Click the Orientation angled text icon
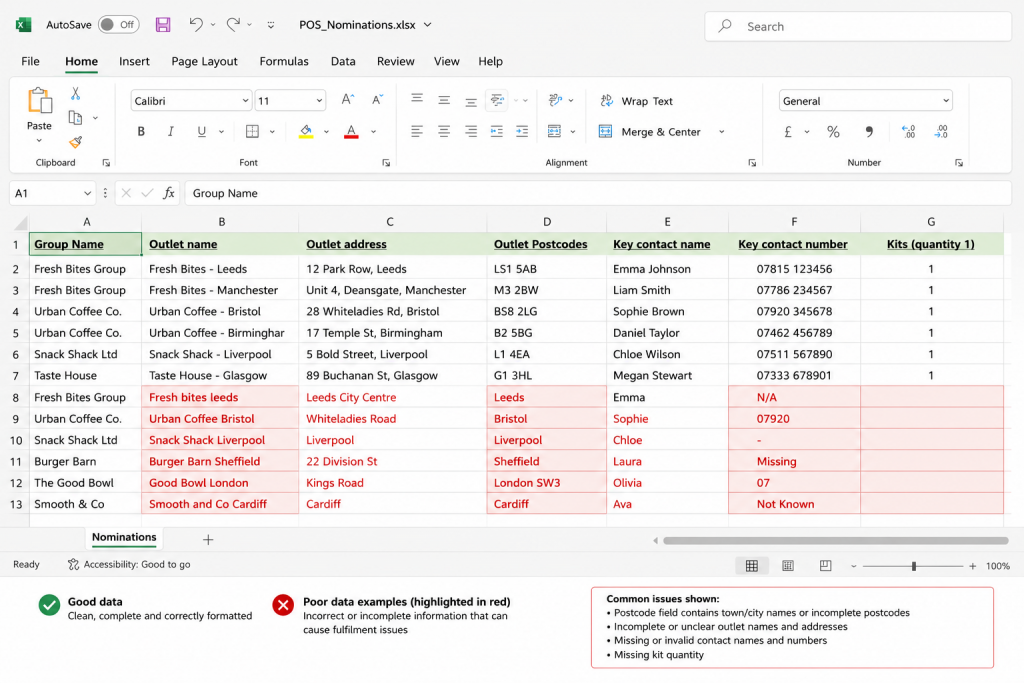 [555, 100]
